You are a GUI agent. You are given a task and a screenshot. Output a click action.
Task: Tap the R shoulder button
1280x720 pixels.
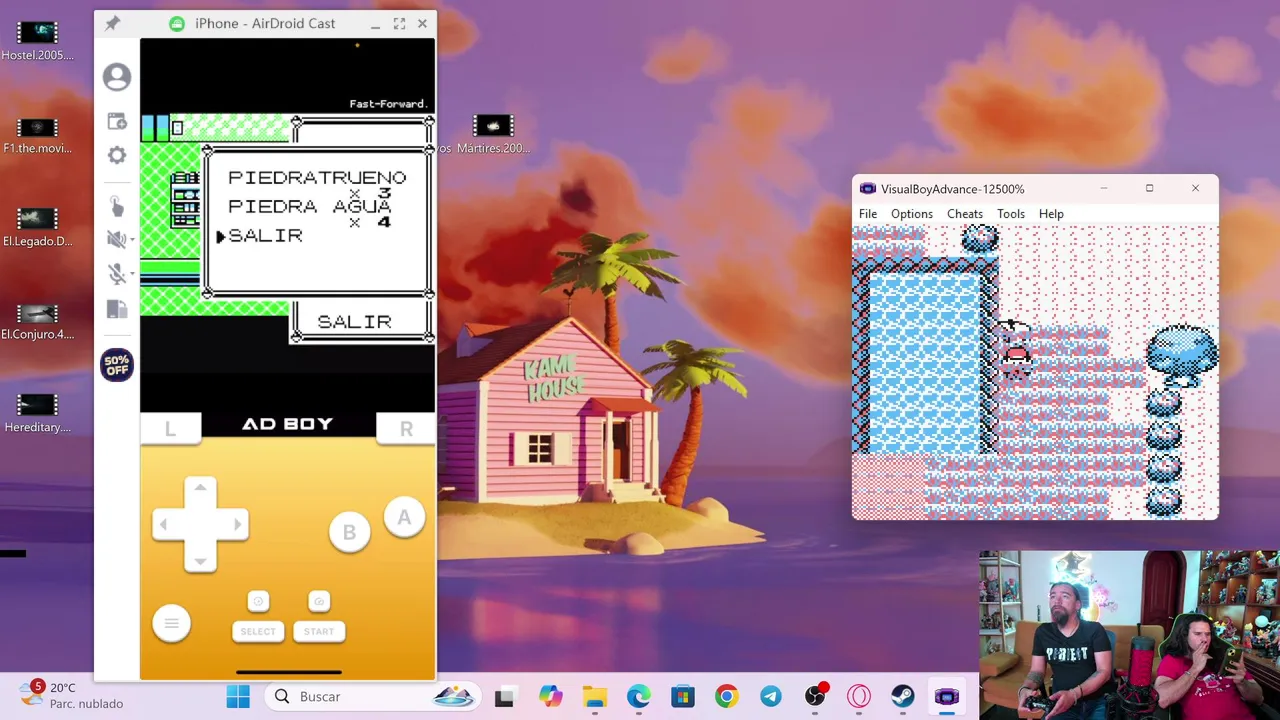[x=406, y=429]
